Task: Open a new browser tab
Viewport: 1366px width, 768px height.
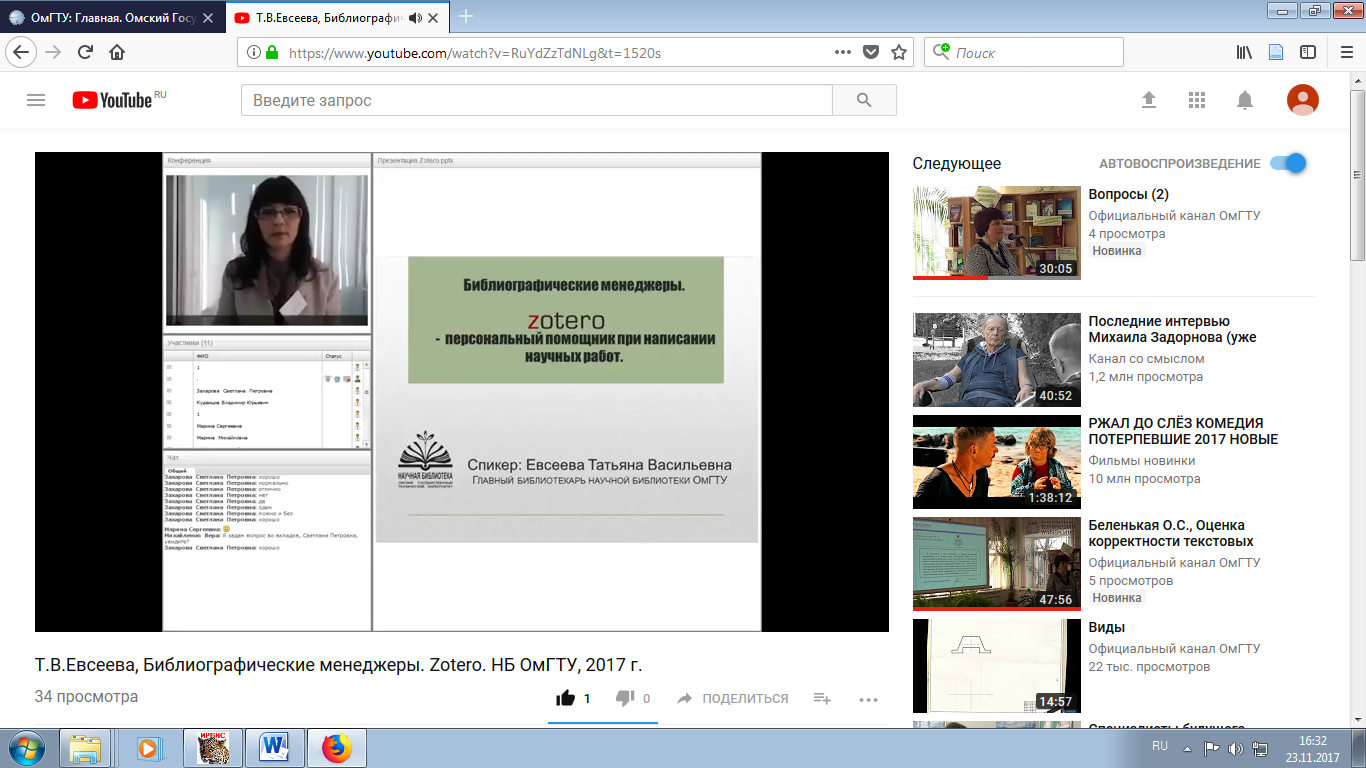Action: pos(465,16)
